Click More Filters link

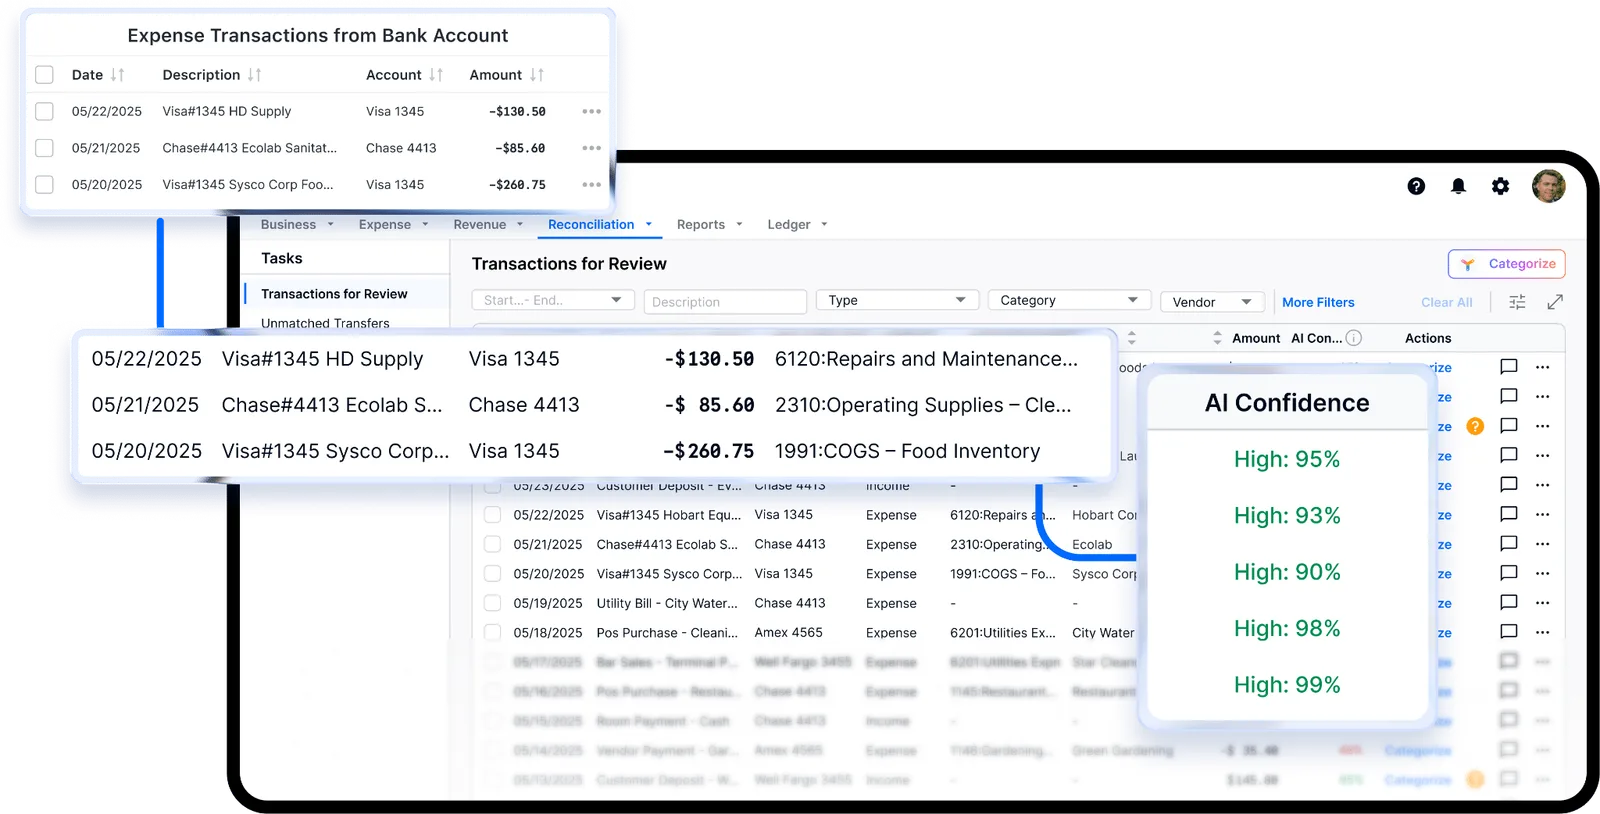1318,302
